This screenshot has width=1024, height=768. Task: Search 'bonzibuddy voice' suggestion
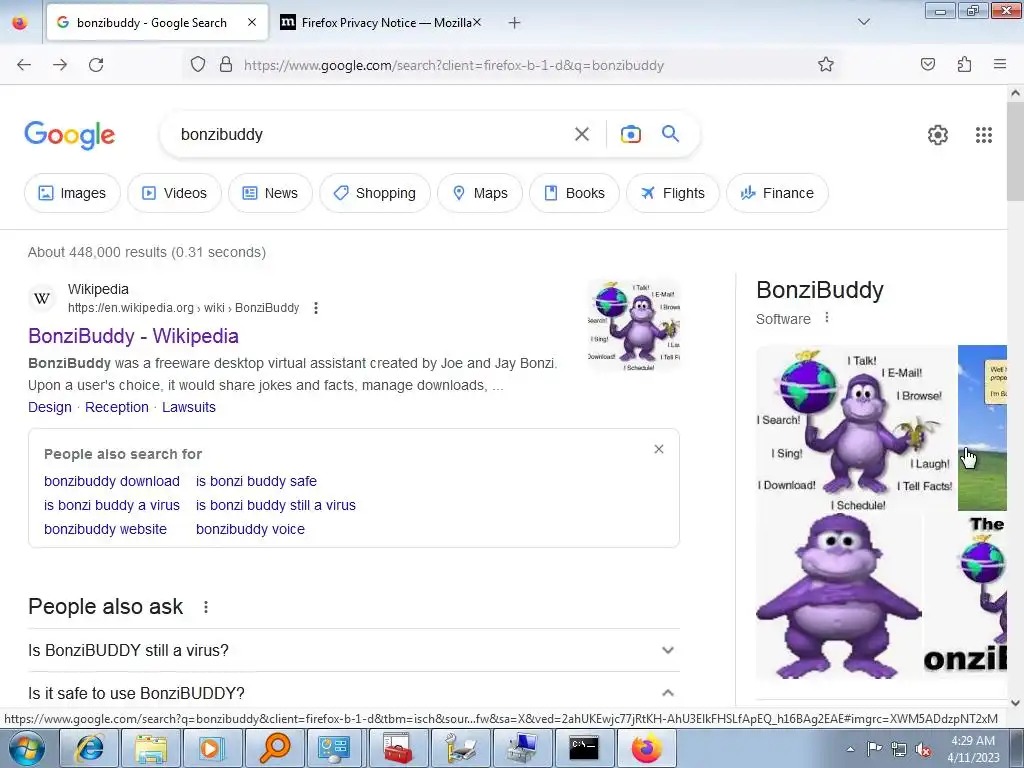pos(250,530)
